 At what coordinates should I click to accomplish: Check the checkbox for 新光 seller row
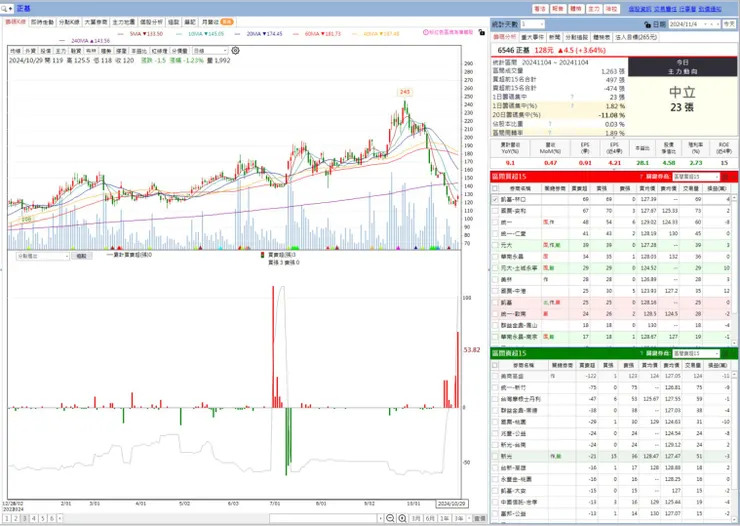point(495,456)
